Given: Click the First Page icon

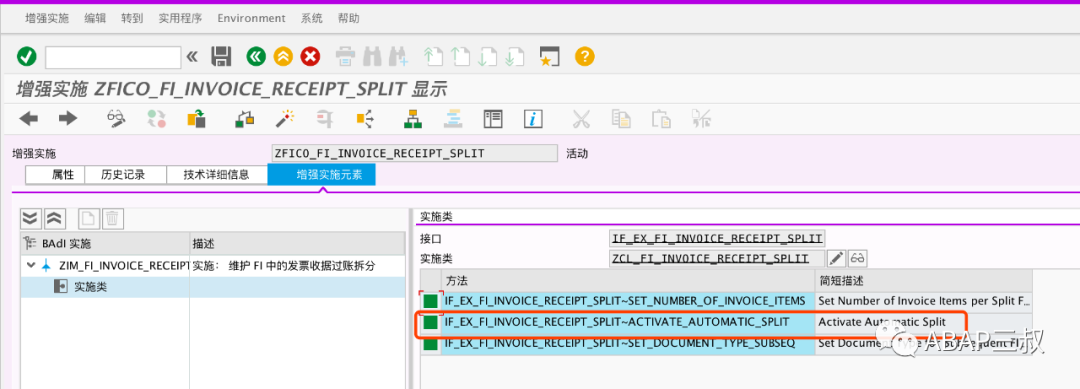Looking at the screenshot, I should pos(433,56).
